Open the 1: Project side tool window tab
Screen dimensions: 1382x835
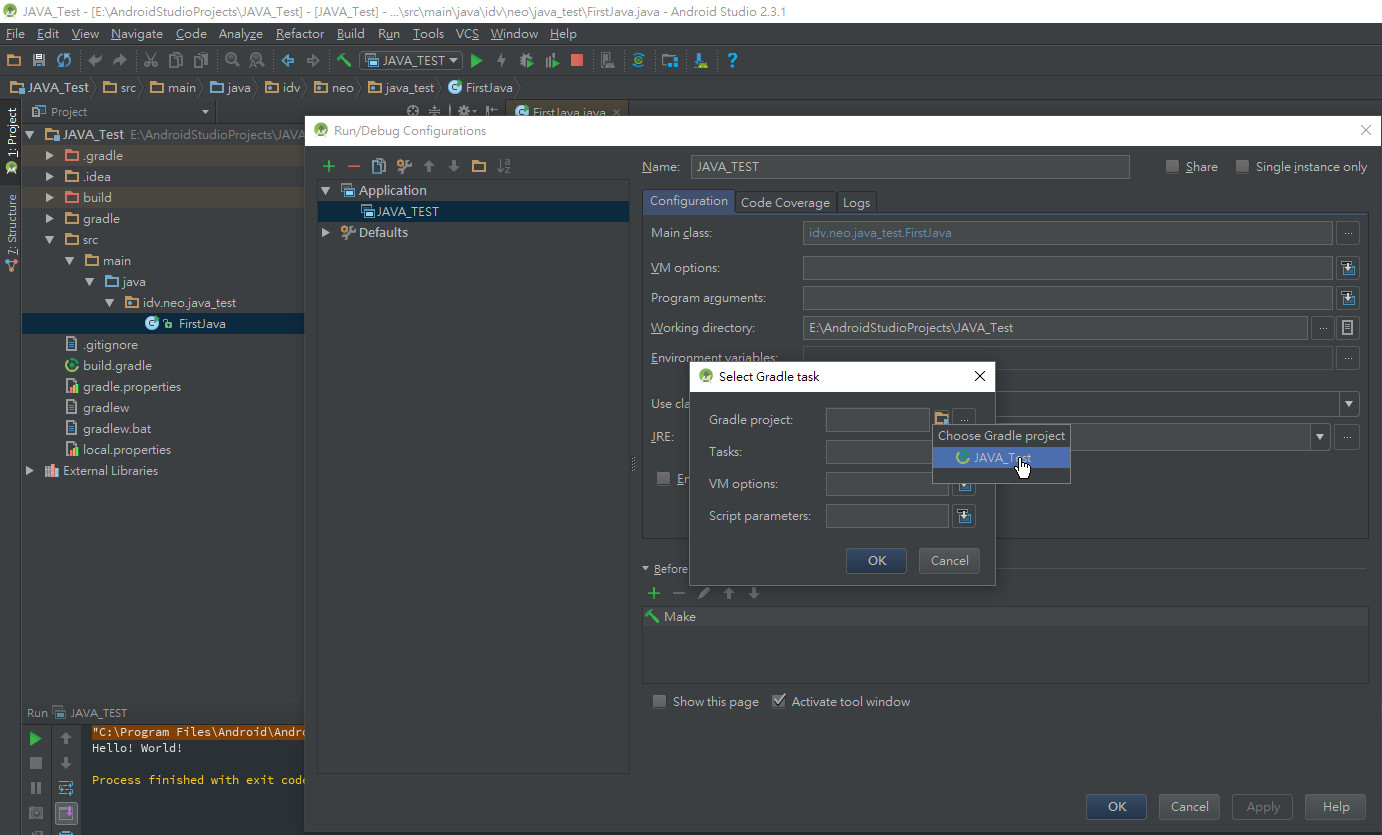[11, 142]
